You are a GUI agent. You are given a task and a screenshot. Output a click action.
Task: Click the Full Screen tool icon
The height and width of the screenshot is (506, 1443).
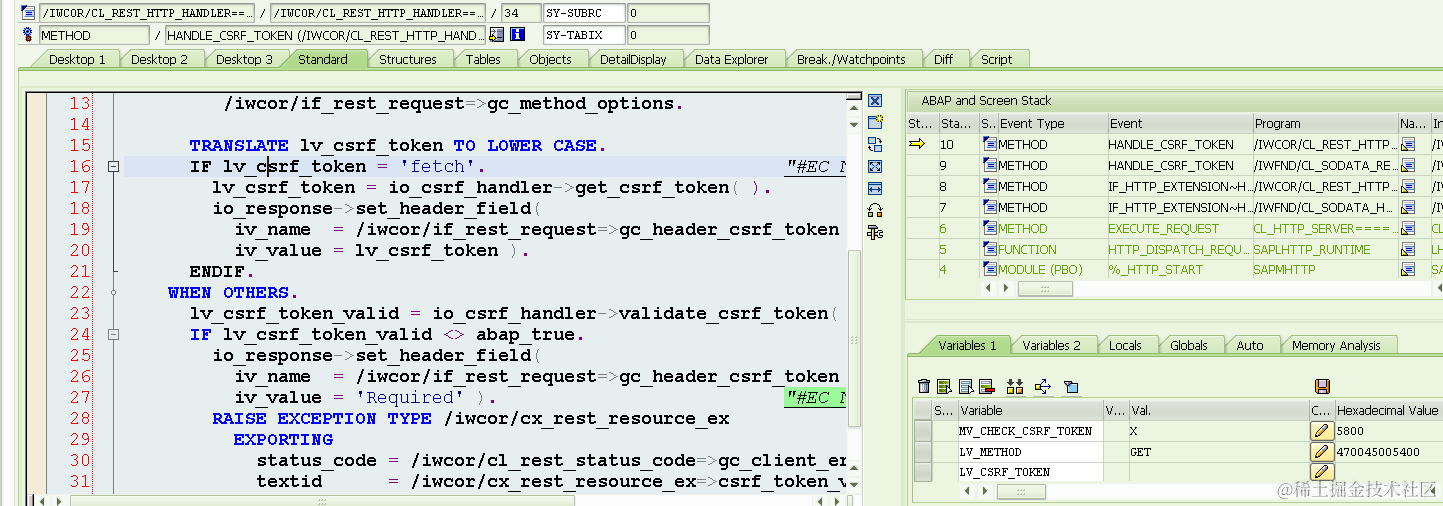875,166
